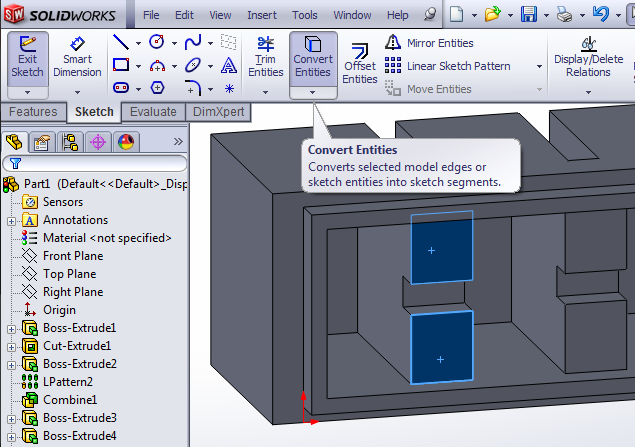
Task: Select the Ellipse sketch tool
Action: tap(193, 65)
